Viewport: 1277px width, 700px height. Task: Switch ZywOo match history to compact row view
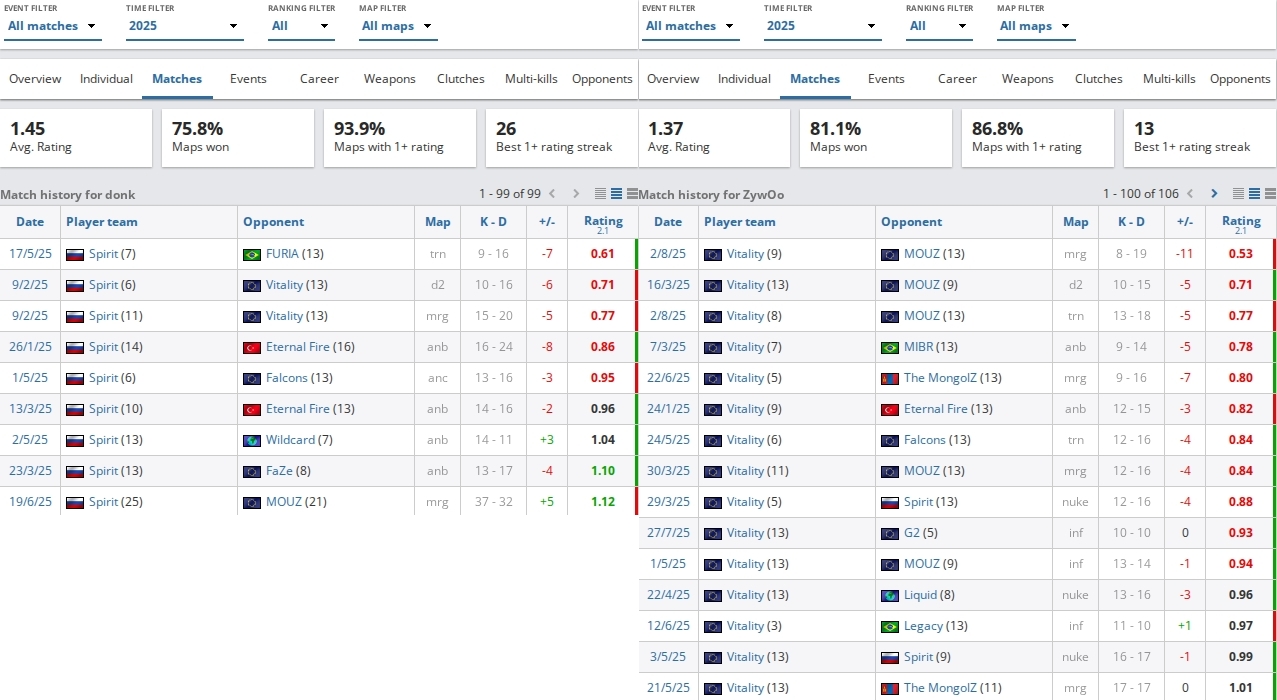1239,194
